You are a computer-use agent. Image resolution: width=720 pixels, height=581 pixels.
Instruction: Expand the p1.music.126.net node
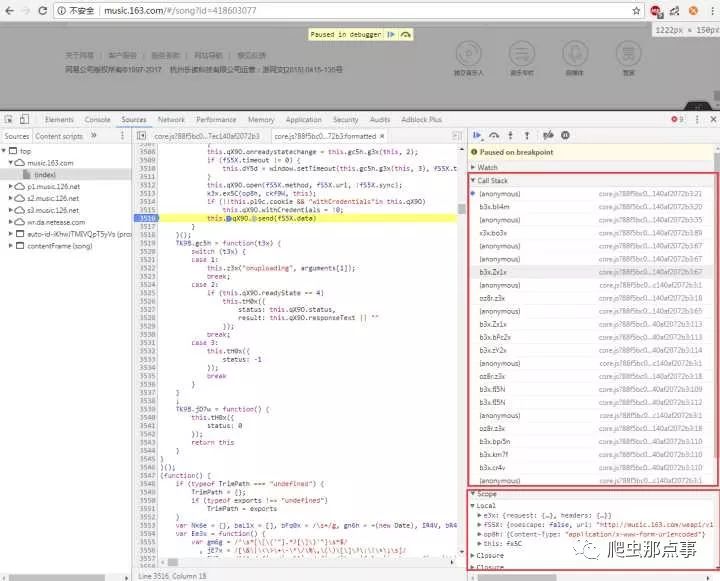11,187
